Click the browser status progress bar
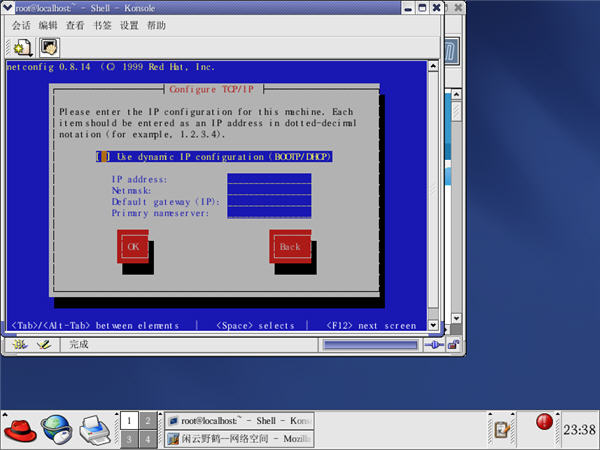 (x=370, y=345)
